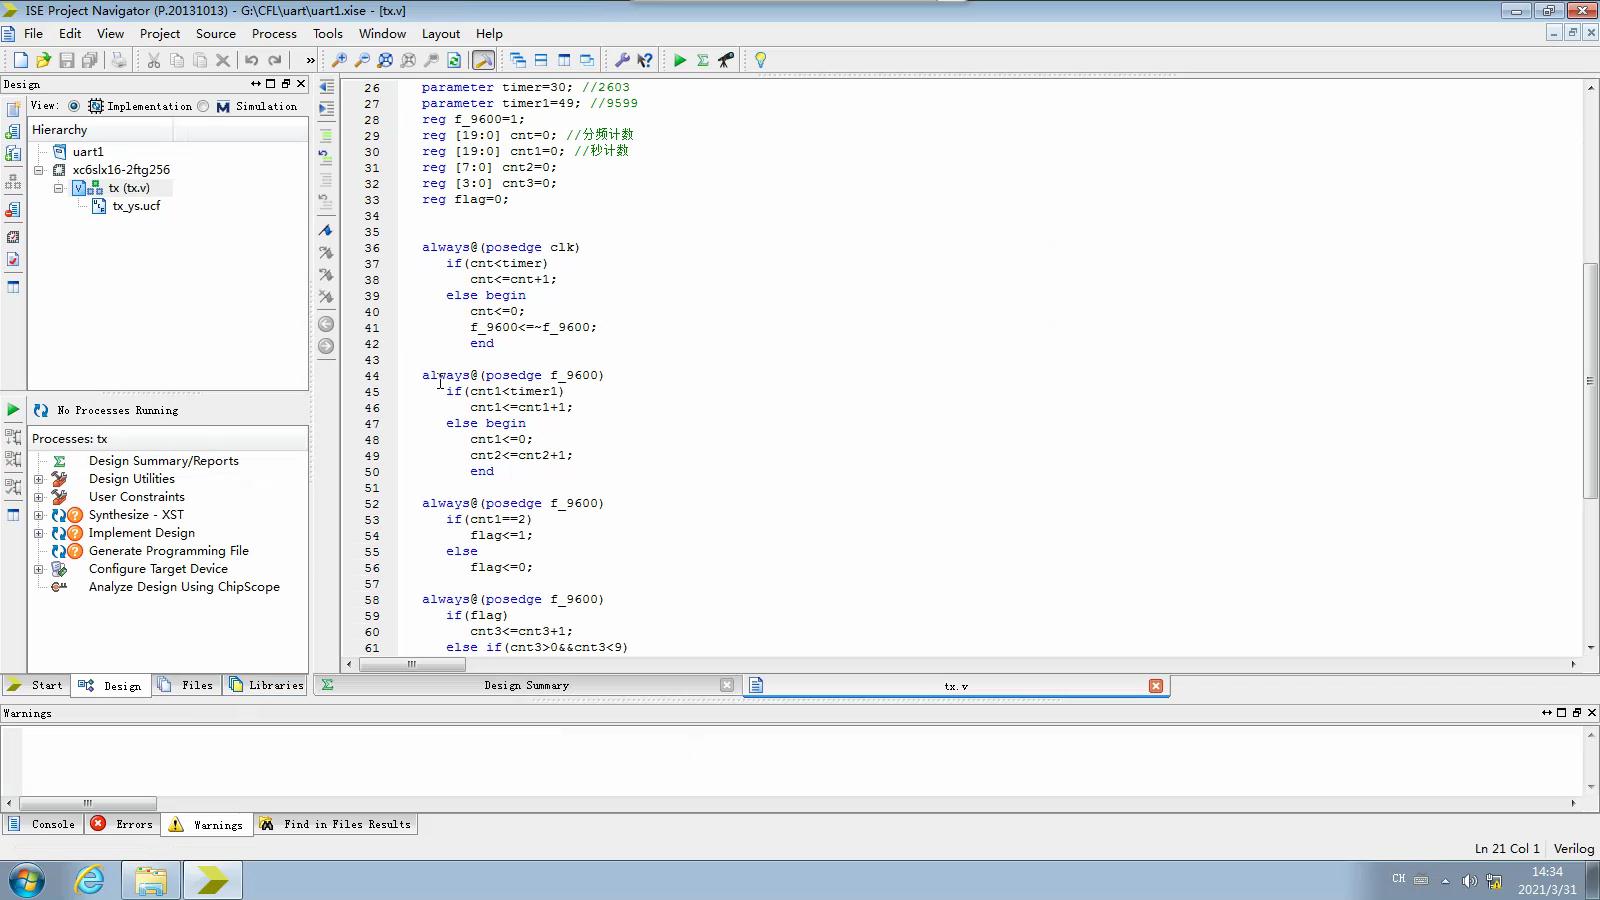Image resolution: width=1600 pixels, height=900 pixels.
Task: Open the Tools menu
Action: [328, 33]
